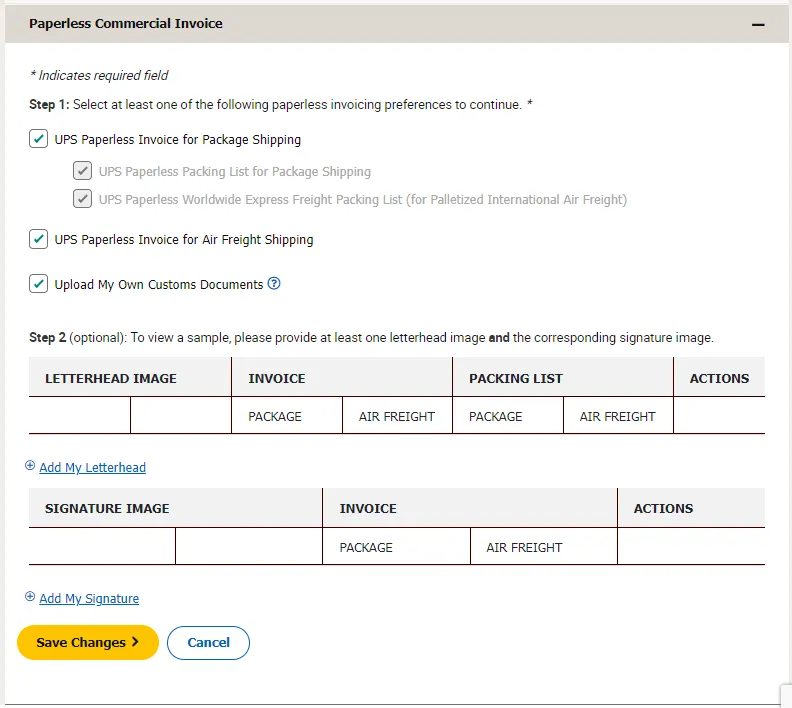Click ACTIONS header in the letterhead table

pos(719,378)
